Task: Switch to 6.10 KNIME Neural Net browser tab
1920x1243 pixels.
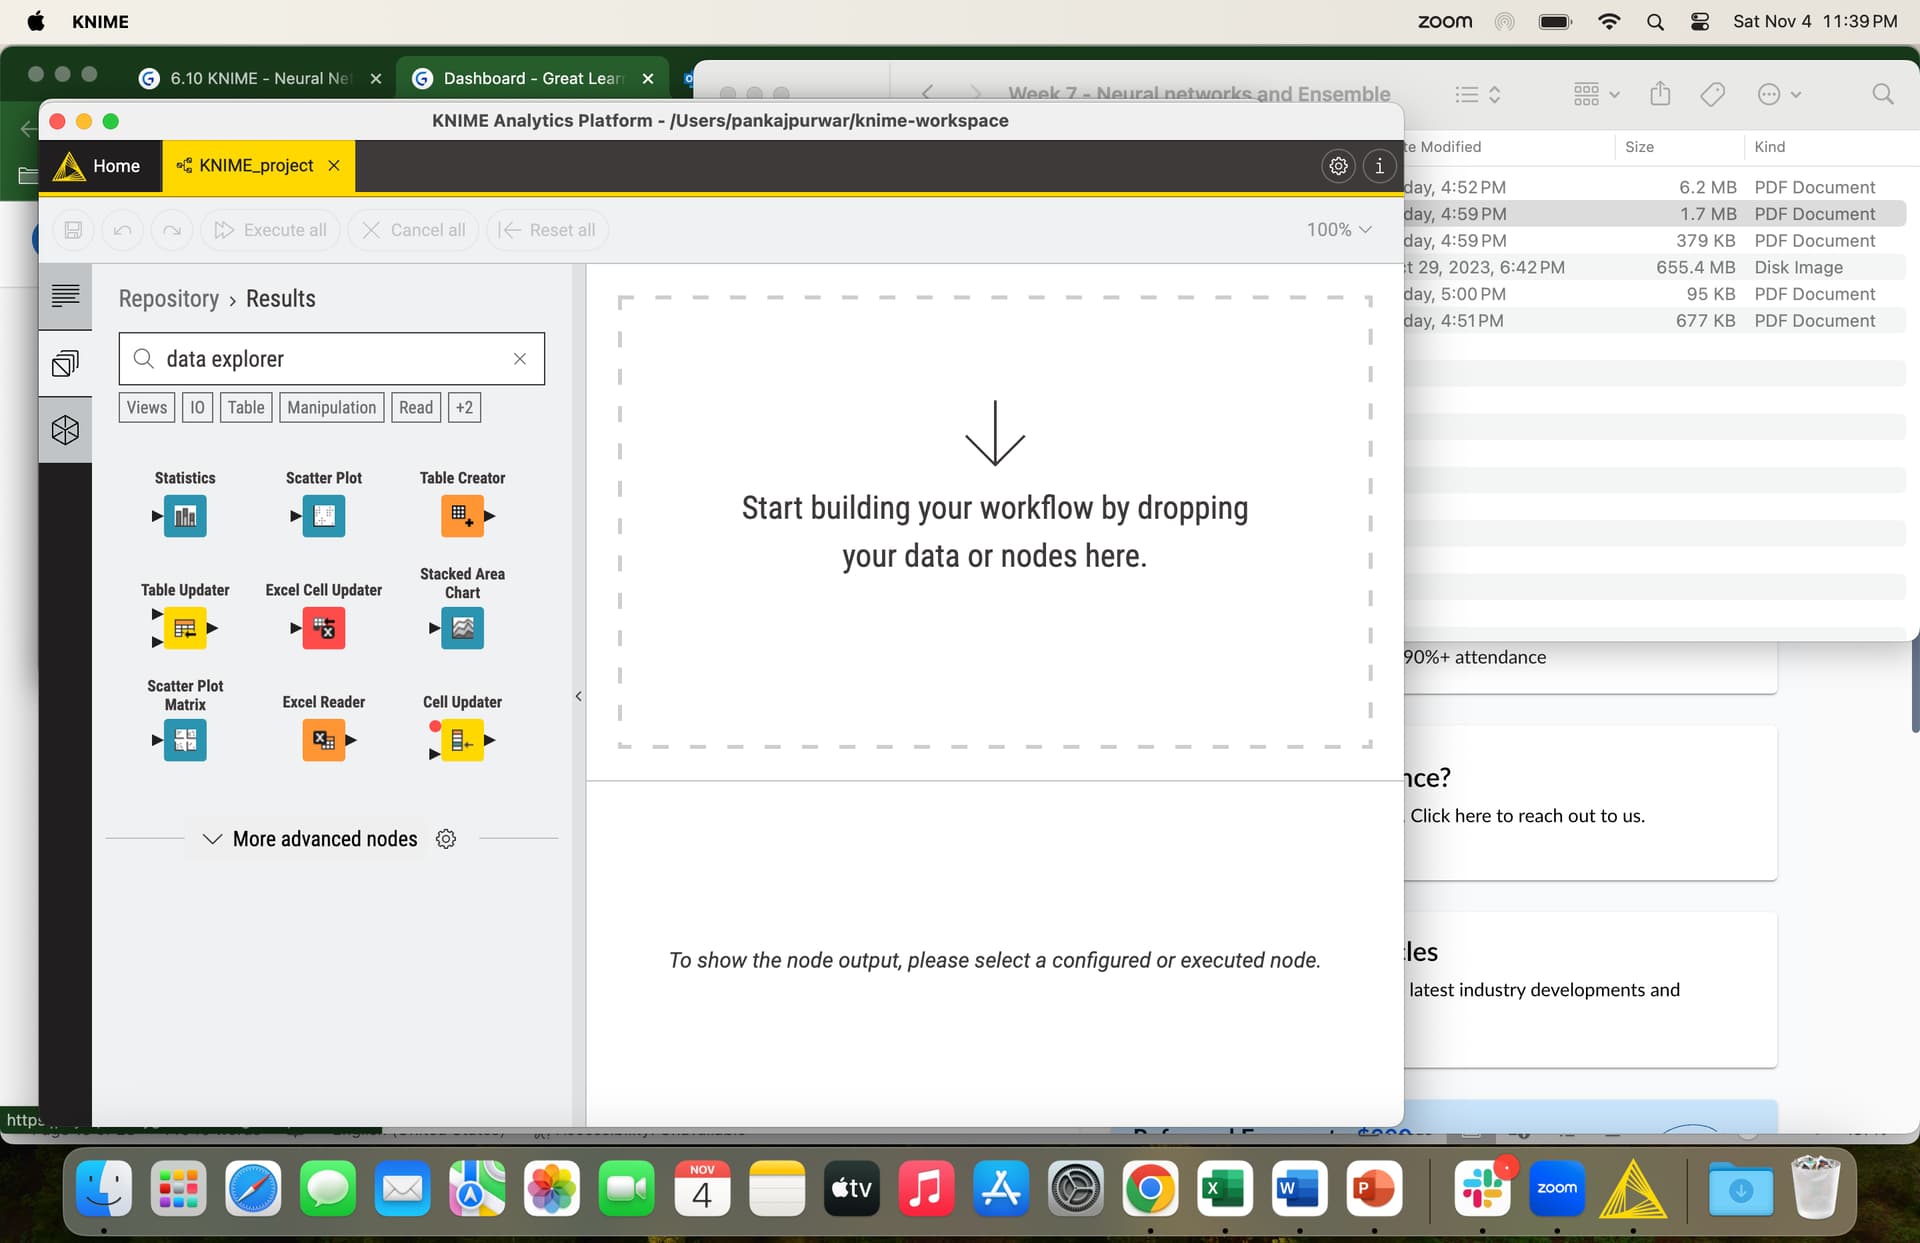Action: coord(258,78)
